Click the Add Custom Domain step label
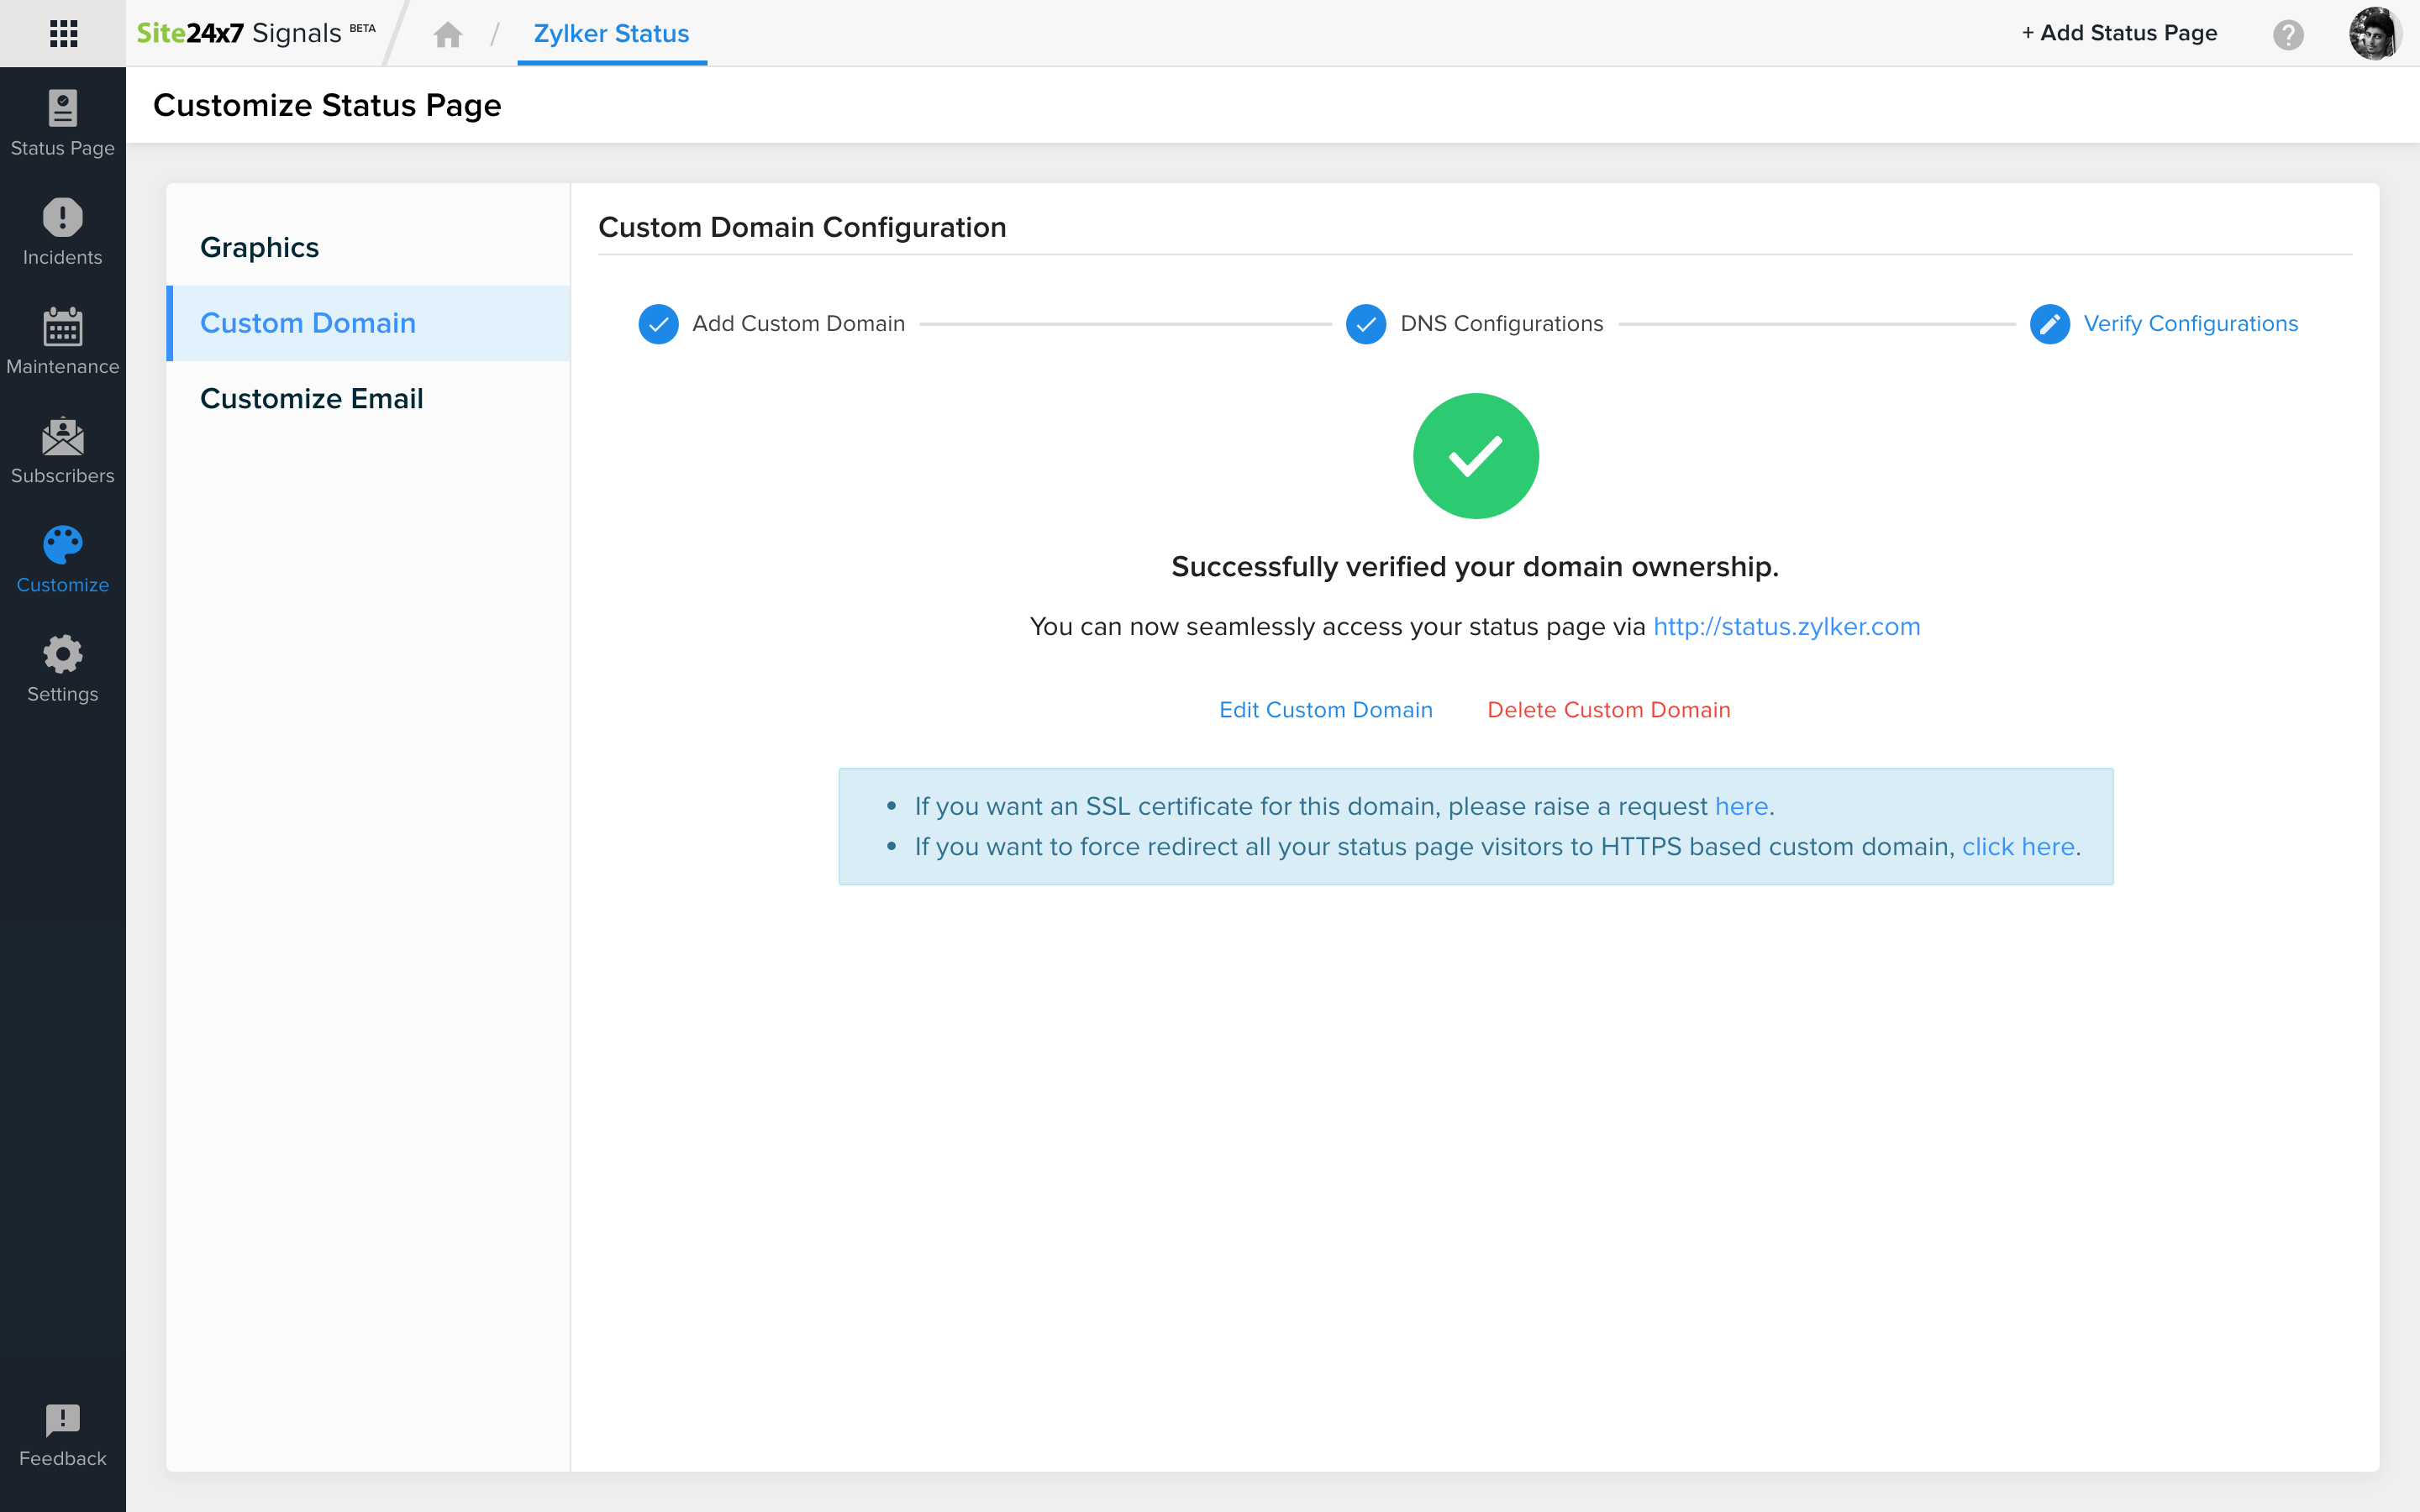This screenshot has height=1512, width=2420. (798, 324)
